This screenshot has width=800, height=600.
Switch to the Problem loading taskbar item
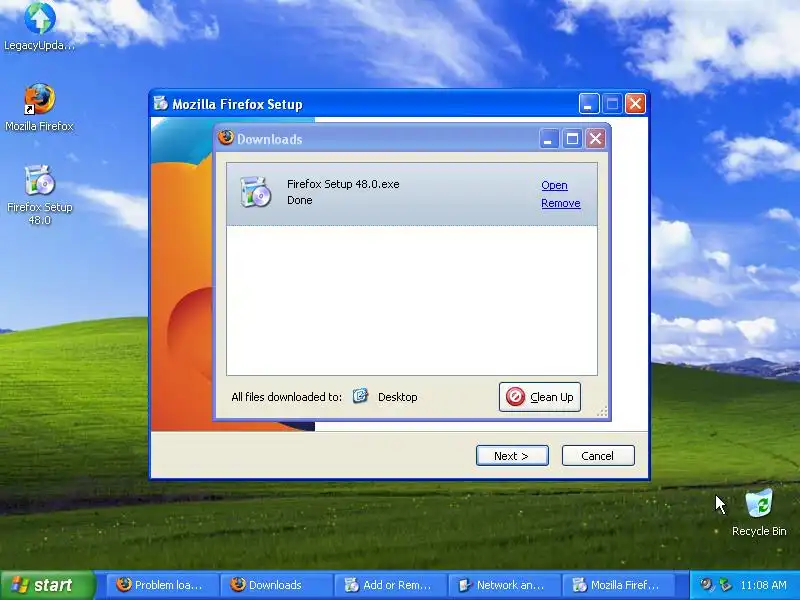(162, 585)
